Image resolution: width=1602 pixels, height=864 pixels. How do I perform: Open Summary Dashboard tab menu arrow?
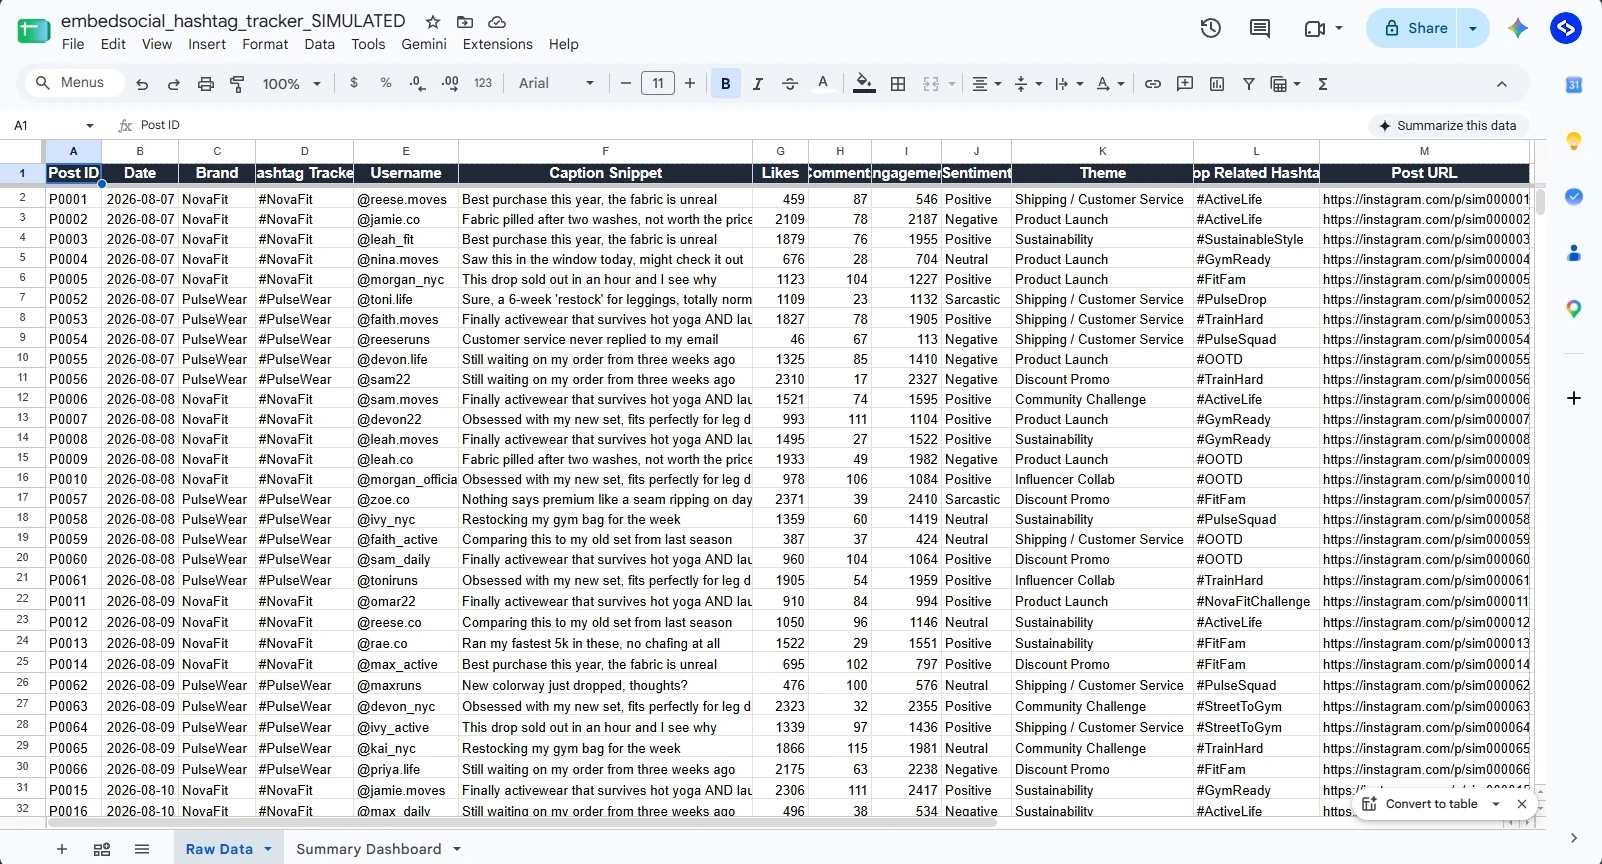[x=457, y=849]
